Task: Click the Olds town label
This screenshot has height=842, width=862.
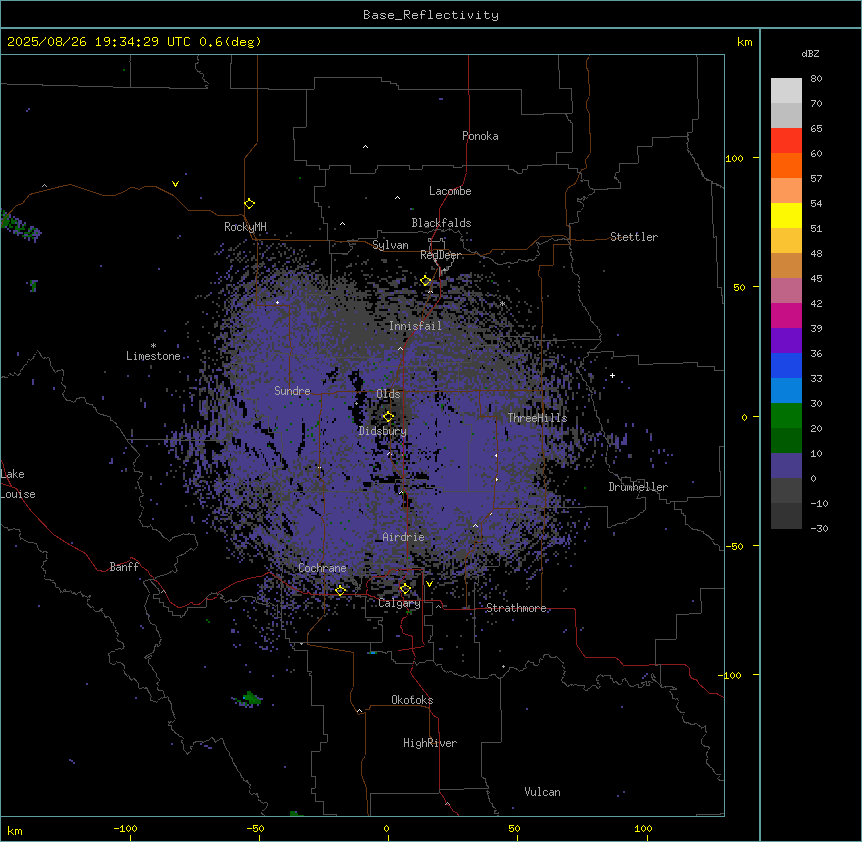Action: coord(388,394)
